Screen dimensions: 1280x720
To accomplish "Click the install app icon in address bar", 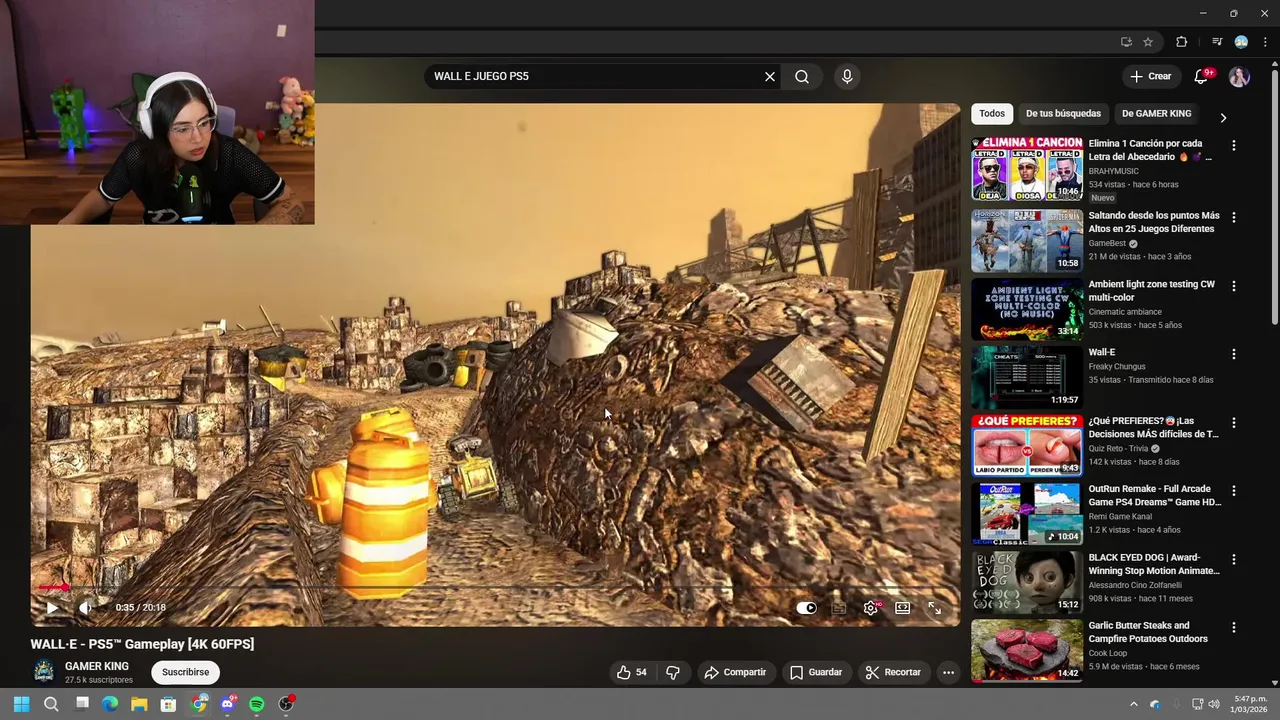I will click(x=1126, y=42).
